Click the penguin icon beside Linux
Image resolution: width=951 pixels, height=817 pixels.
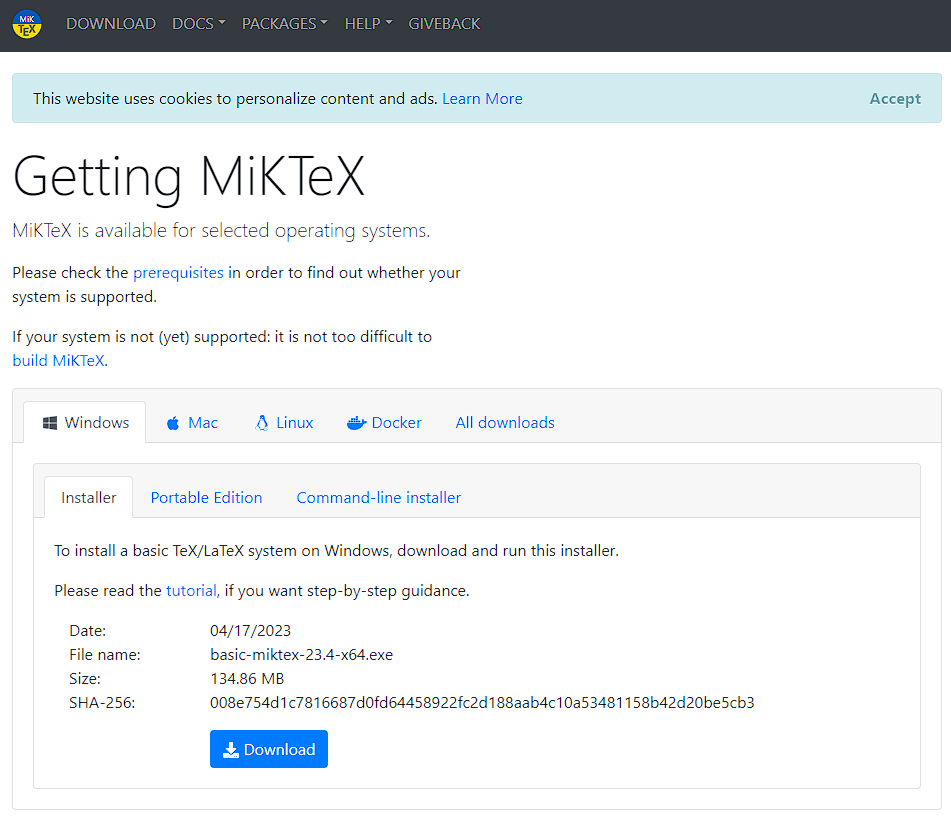point(262,423)
